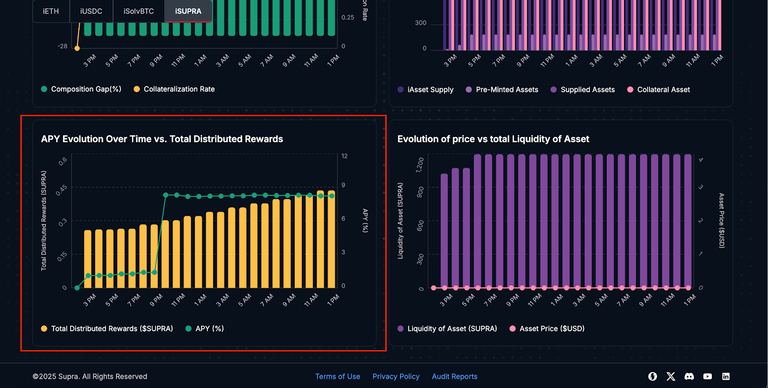The image size is (768, 388).
Task: Select the yellow collateralization point at -28
Action: click(77, 48)
